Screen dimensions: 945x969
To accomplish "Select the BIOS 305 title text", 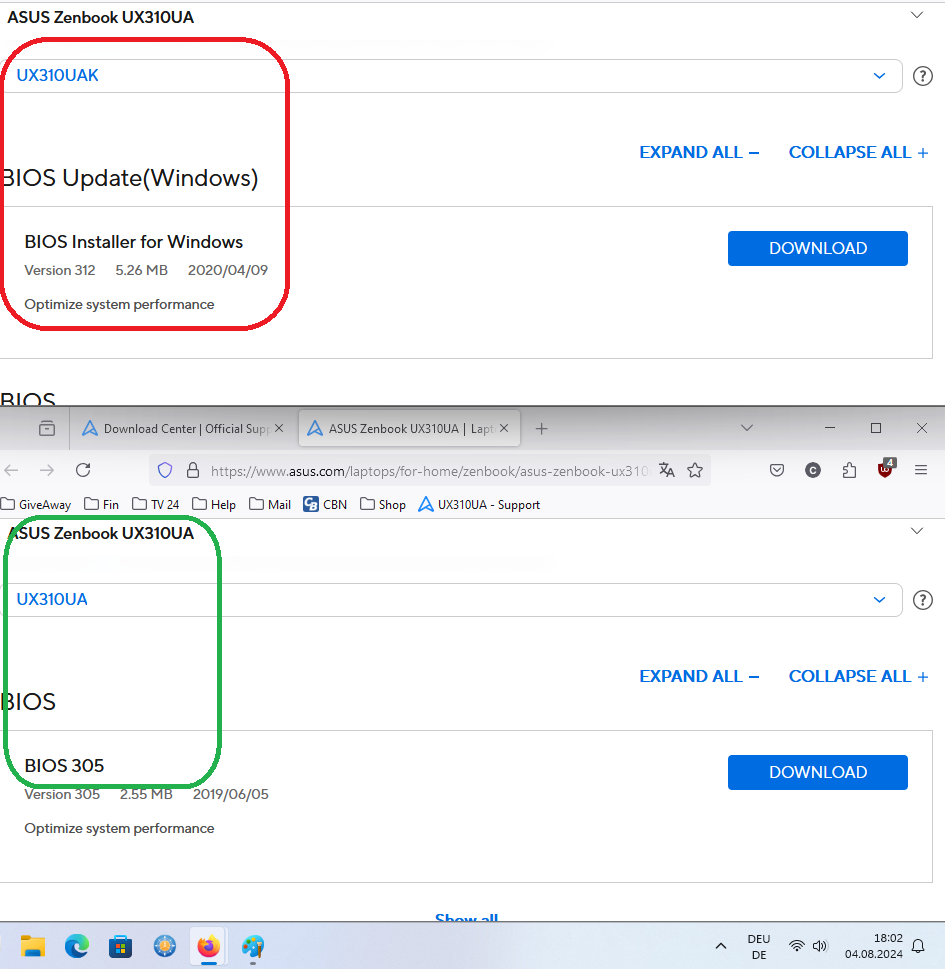I will pyautogui.click(x=64, y=766).
